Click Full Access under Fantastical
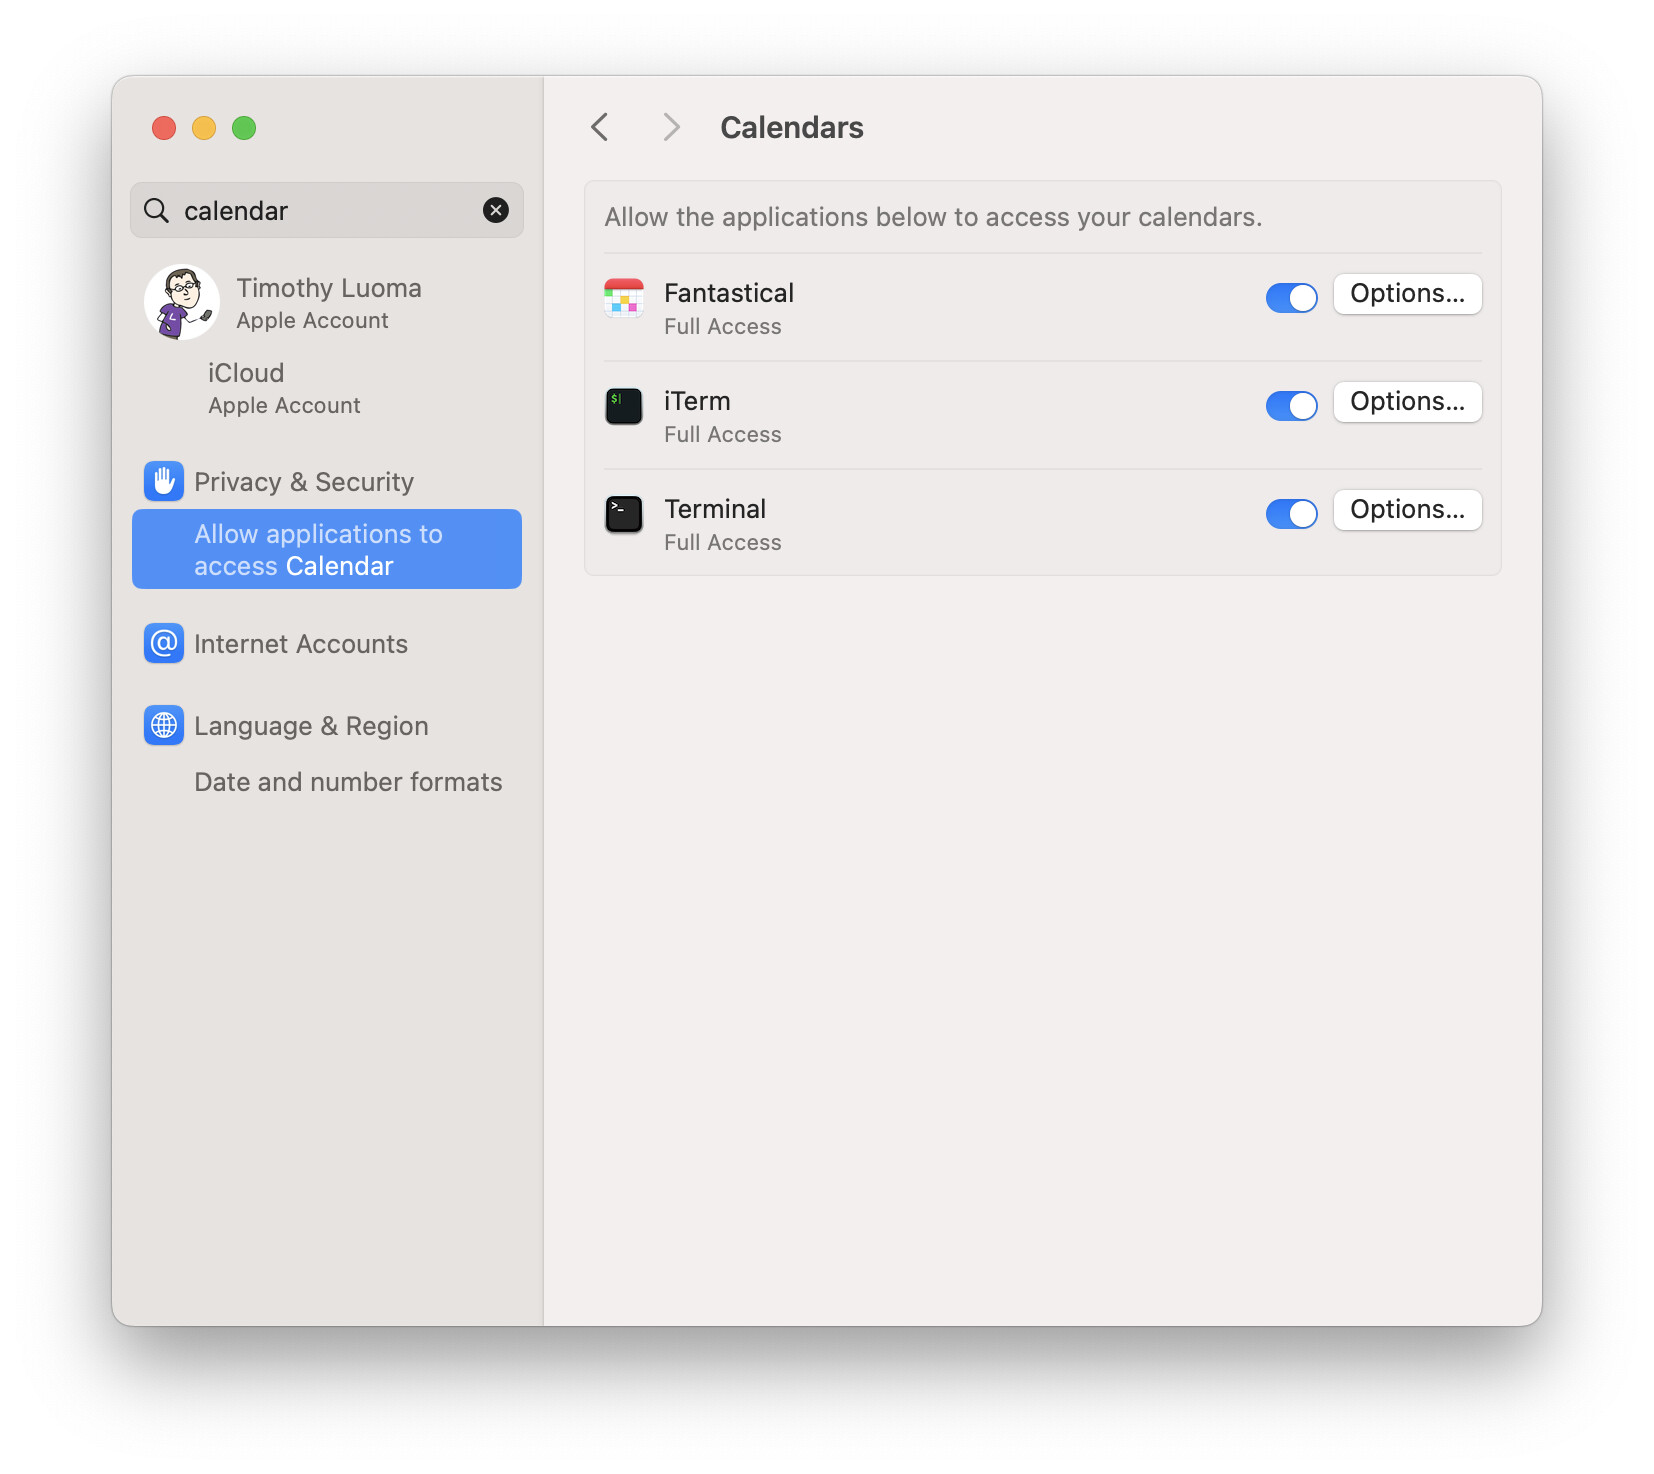 click(723, 326)
